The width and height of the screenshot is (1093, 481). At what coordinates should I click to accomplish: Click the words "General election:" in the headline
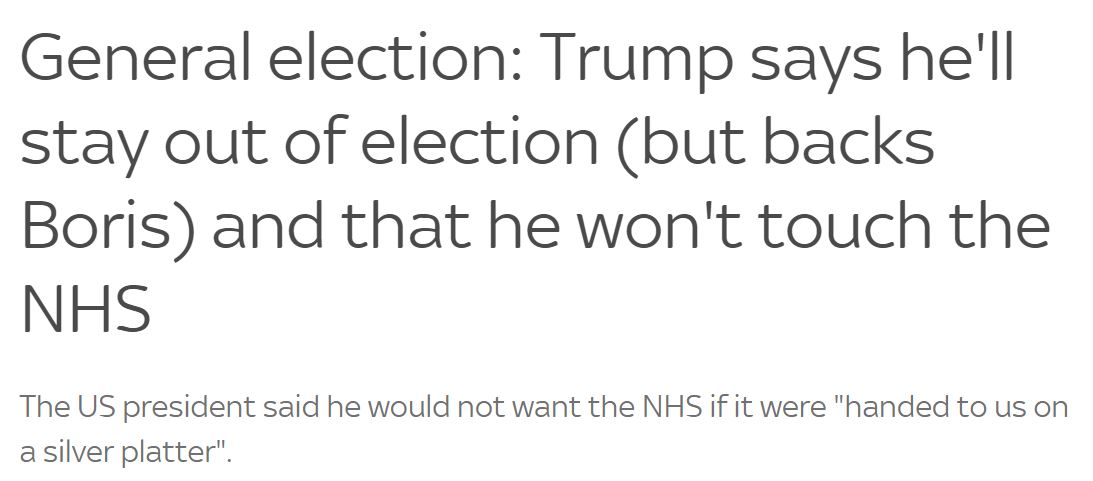(271, 56)
